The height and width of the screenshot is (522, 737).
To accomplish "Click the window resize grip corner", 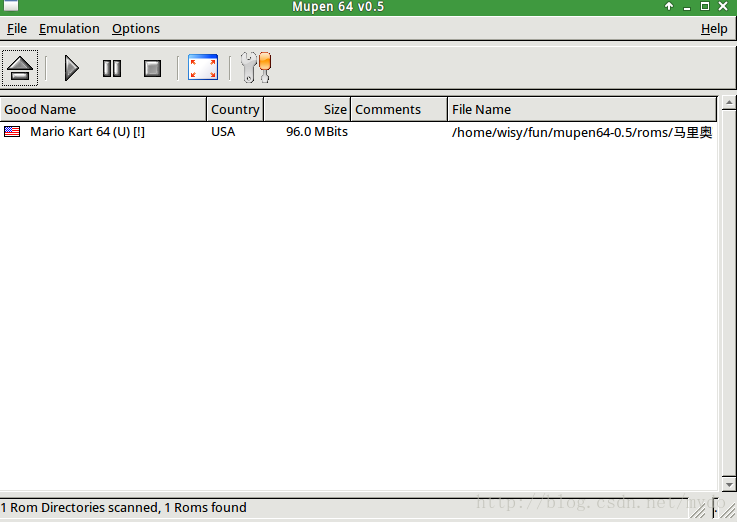I will pyautogui.click(x=726, y=509).
